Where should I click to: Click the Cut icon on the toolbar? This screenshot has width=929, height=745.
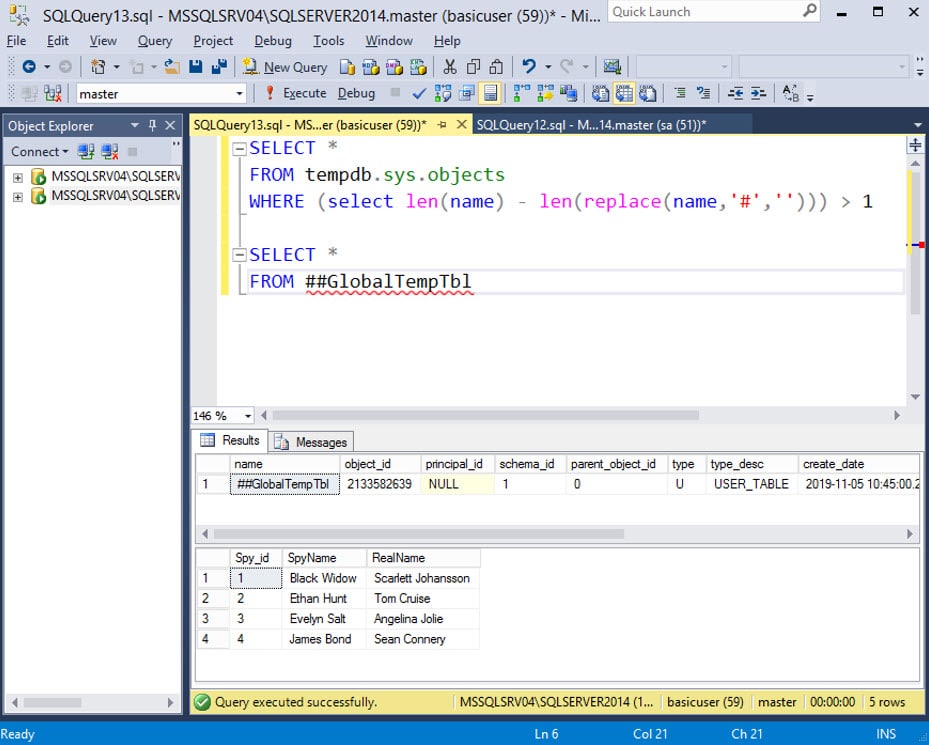pos(449,66)
